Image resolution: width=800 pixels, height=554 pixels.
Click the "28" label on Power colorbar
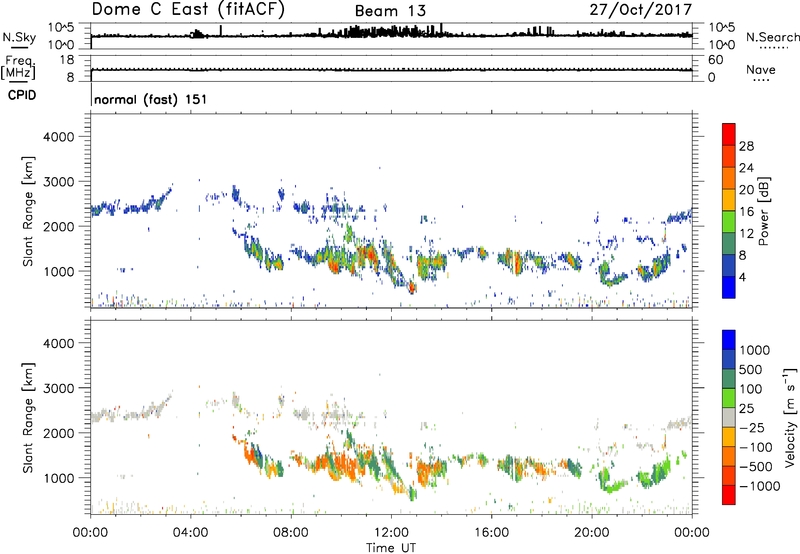click(746, 146)
